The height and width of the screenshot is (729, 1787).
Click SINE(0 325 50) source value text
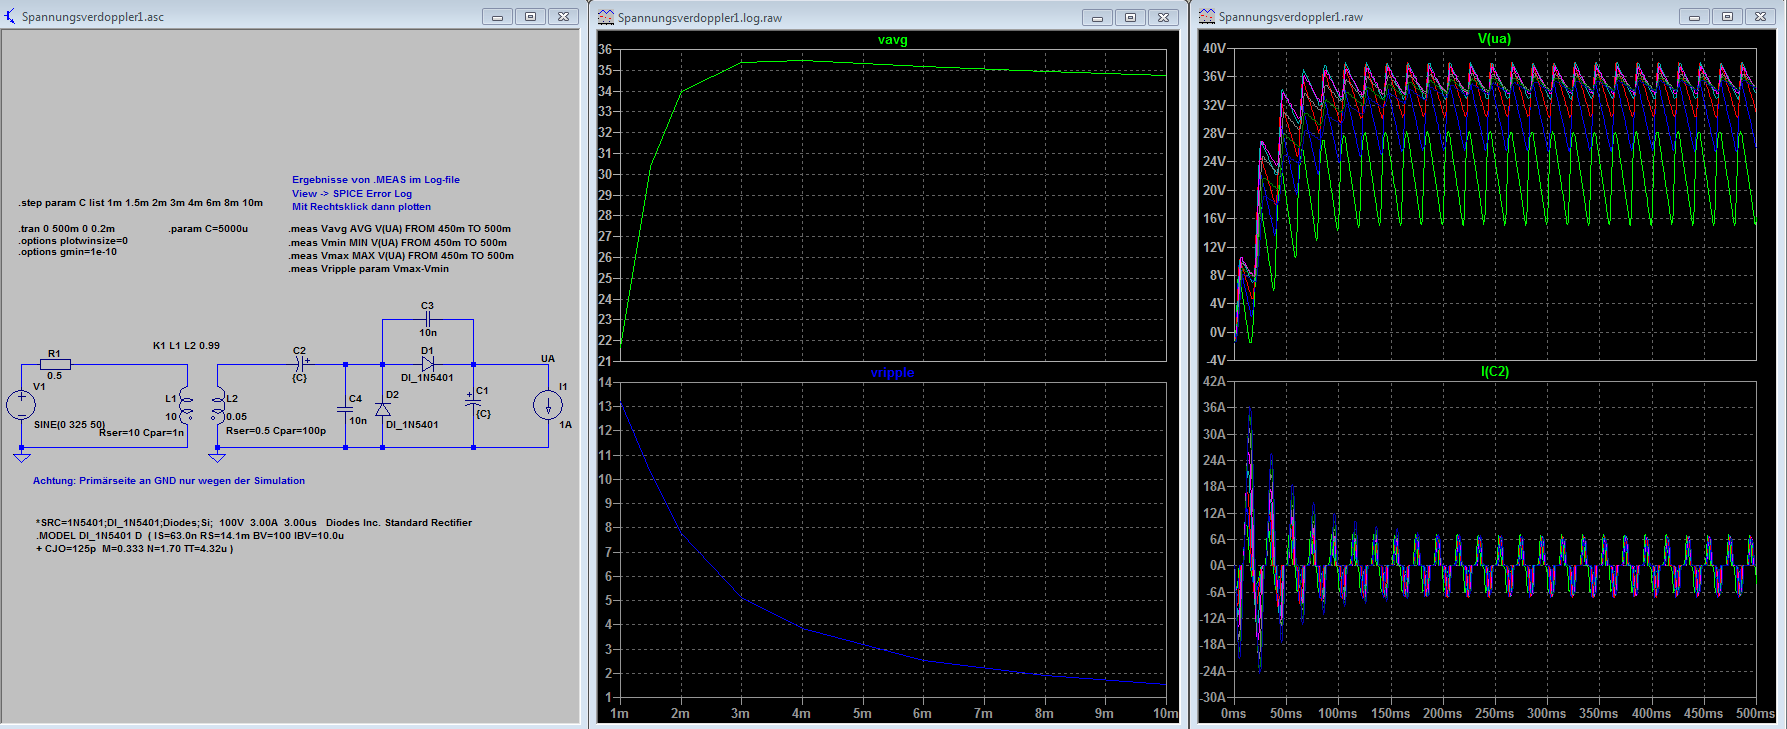click(69, 425)
